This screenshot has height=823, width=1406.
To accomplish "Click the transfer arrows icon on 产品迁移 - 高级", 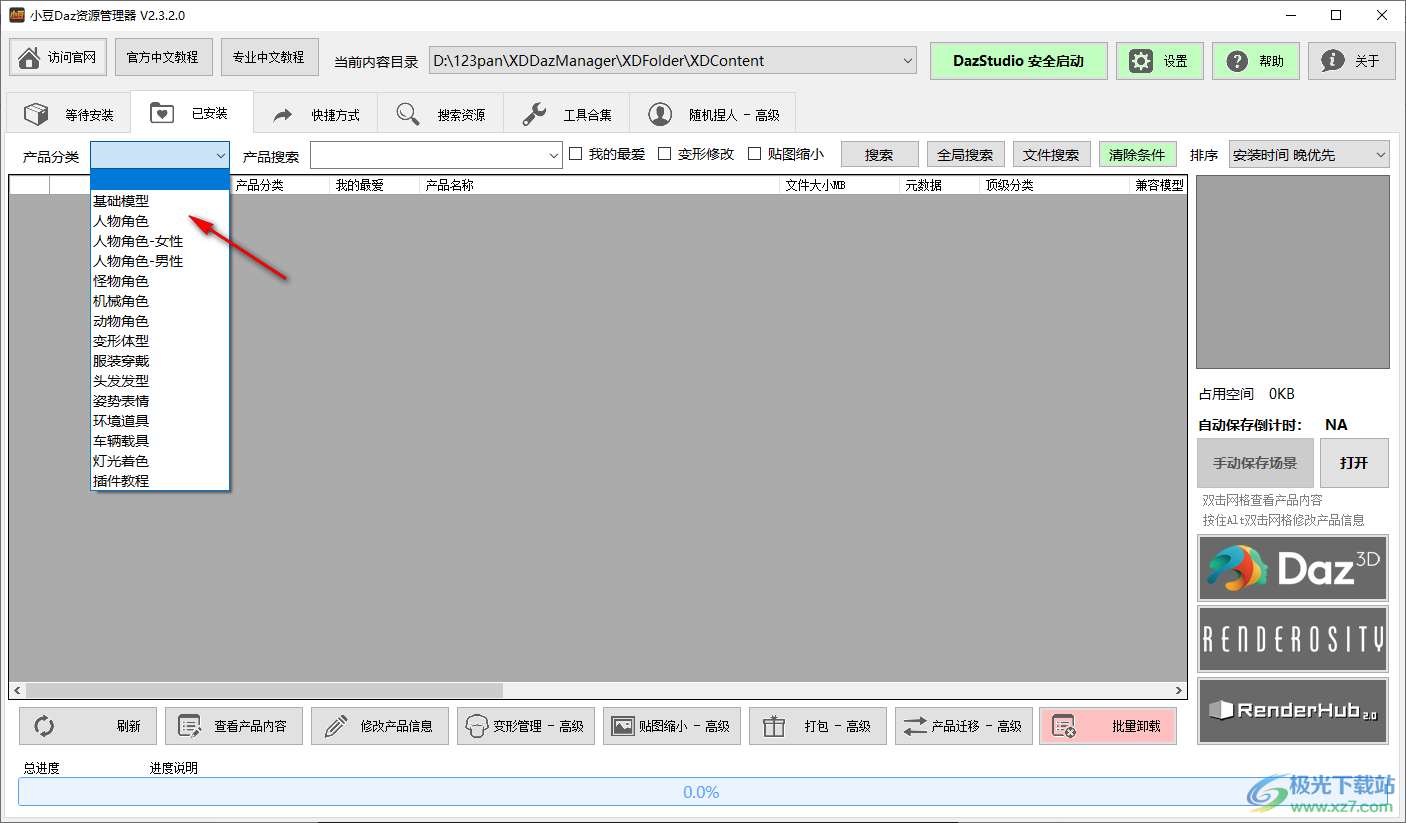I will click(915, 726).
